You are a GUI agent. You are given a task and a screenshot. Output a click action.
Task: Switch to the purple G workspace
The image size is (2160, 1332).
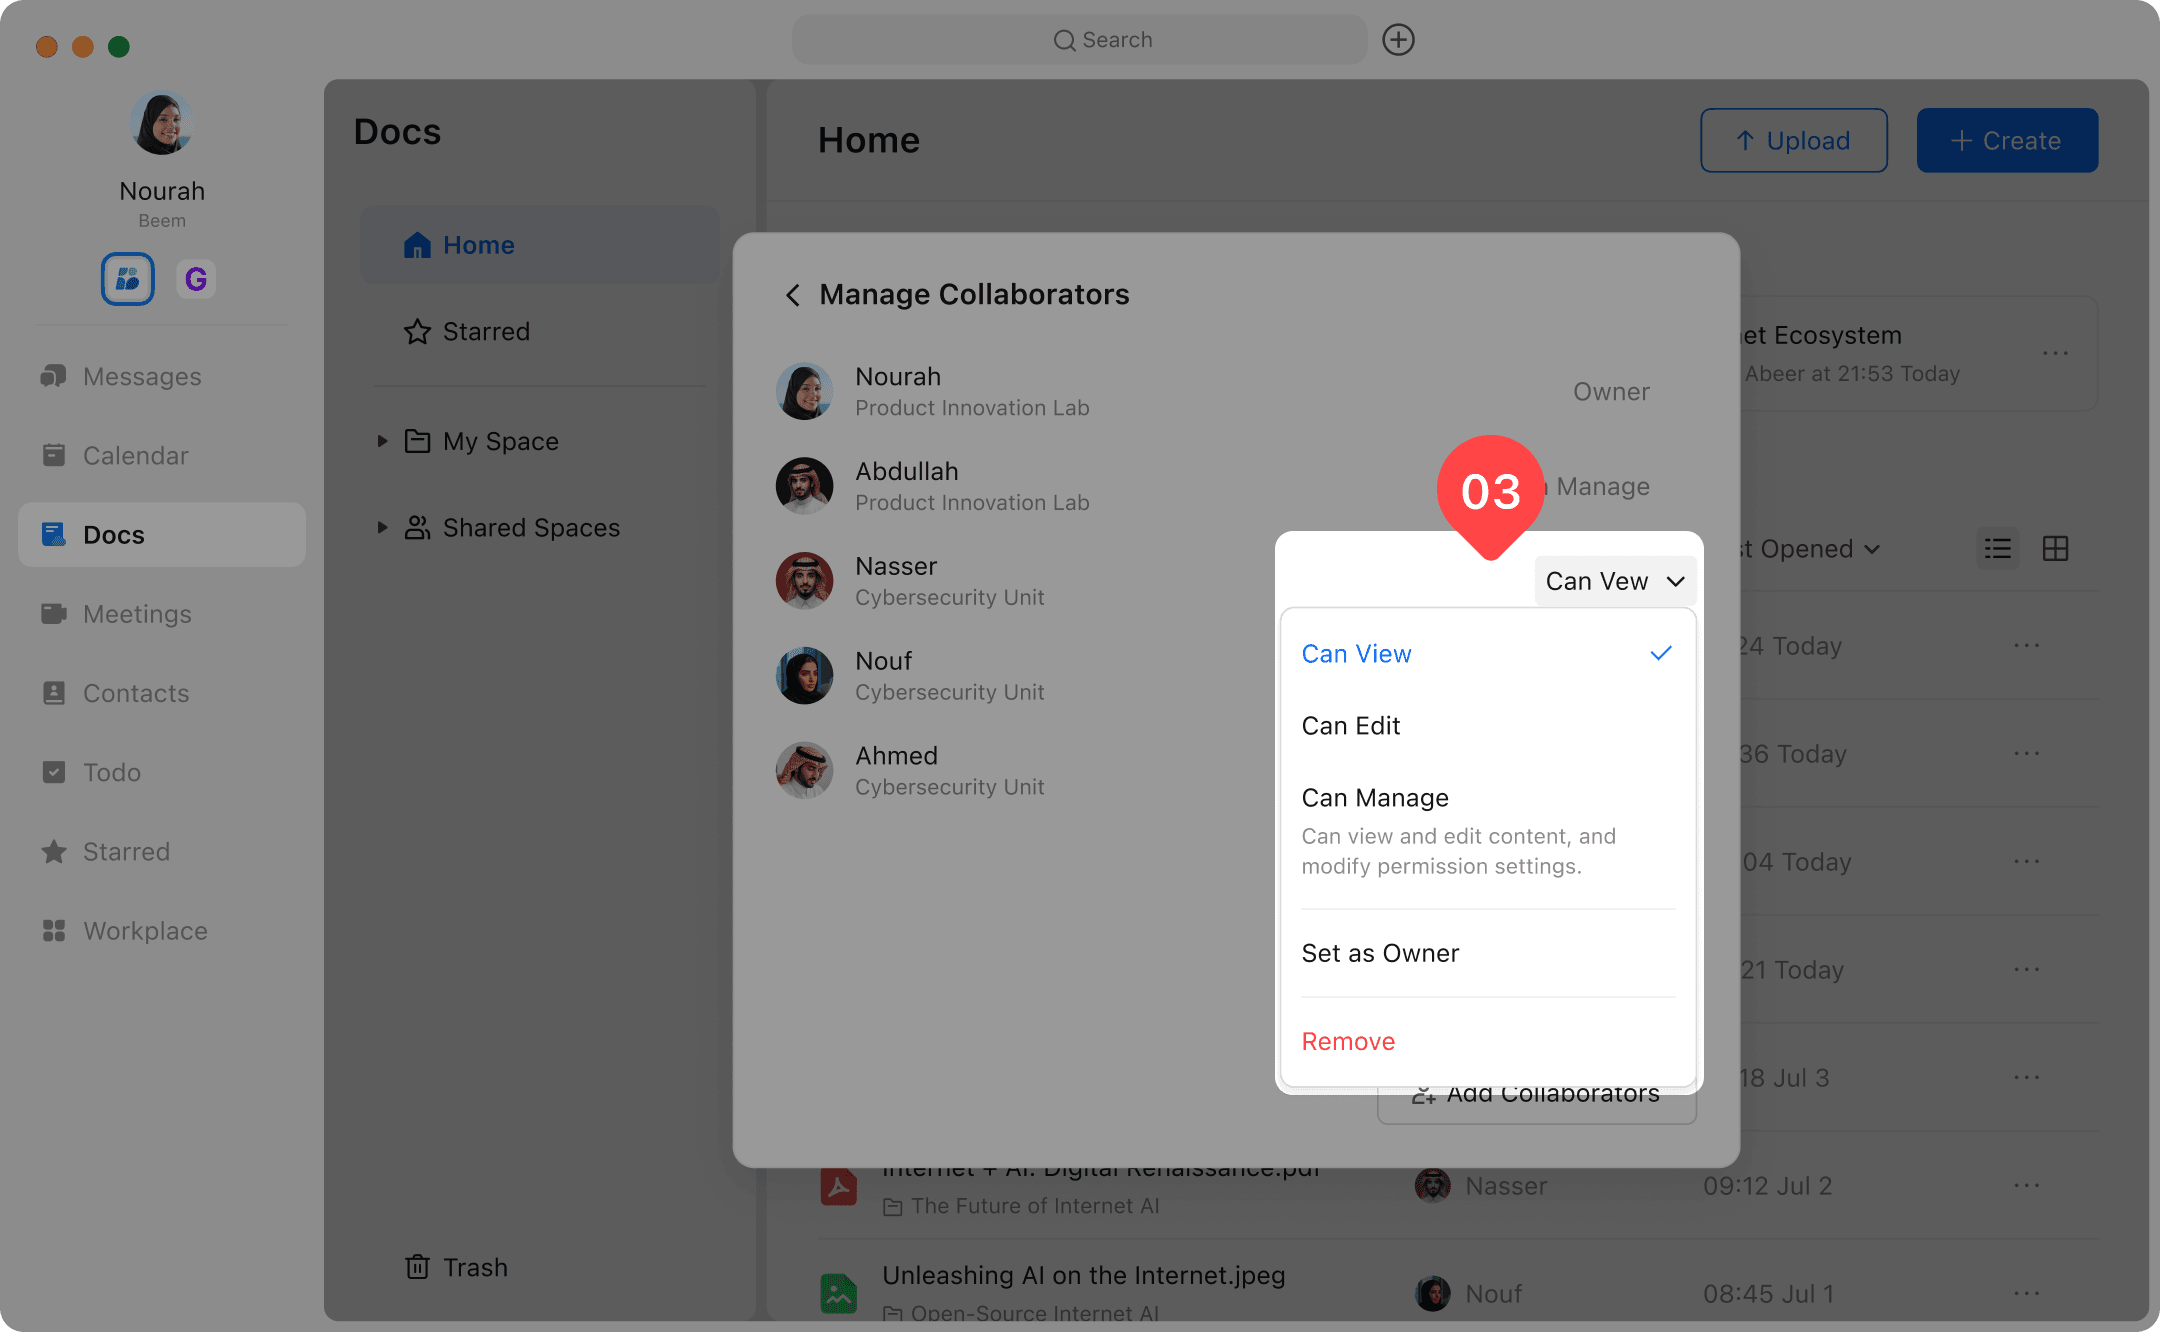pyautogui.click(x=196, y=279)
